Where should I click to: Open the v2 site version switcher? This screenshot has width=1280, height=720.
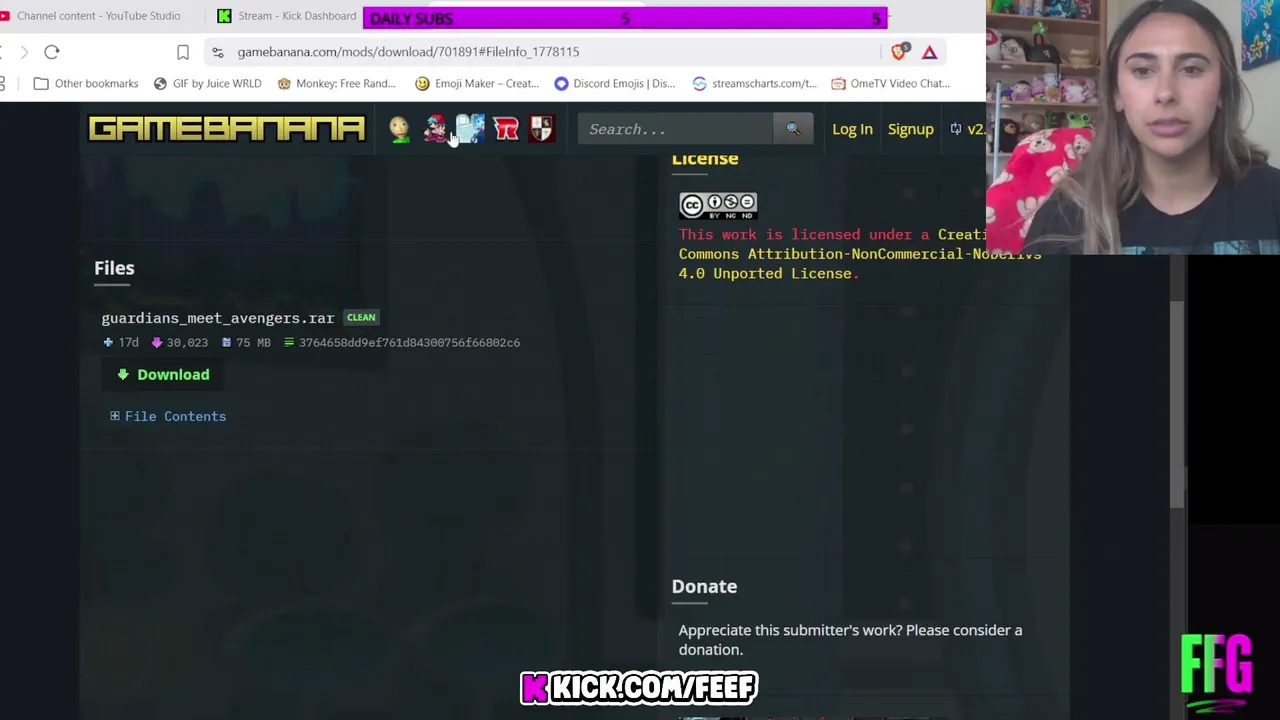[967, 129]
